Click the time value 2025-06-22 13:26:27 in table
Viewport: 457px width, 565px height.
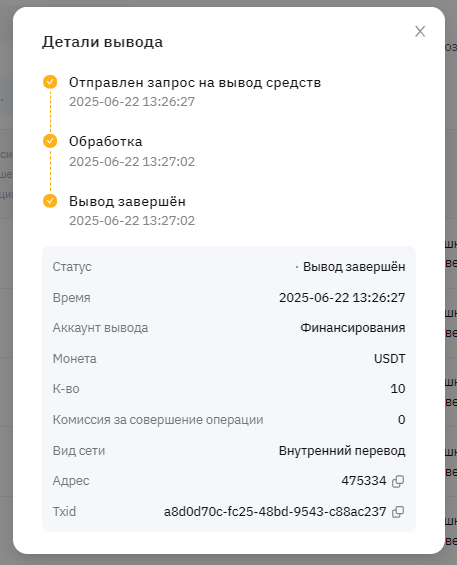pos(342,298)
